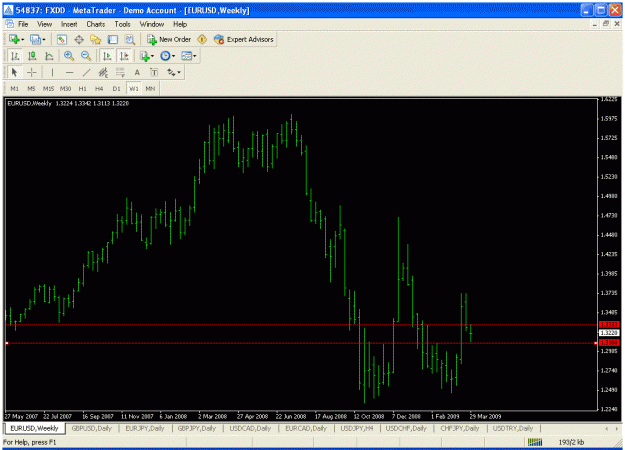Launch MetaEditor yellow diamond icon
This screenshot has width=625, height=450.
pyautogui.click(x=202, y=39)
